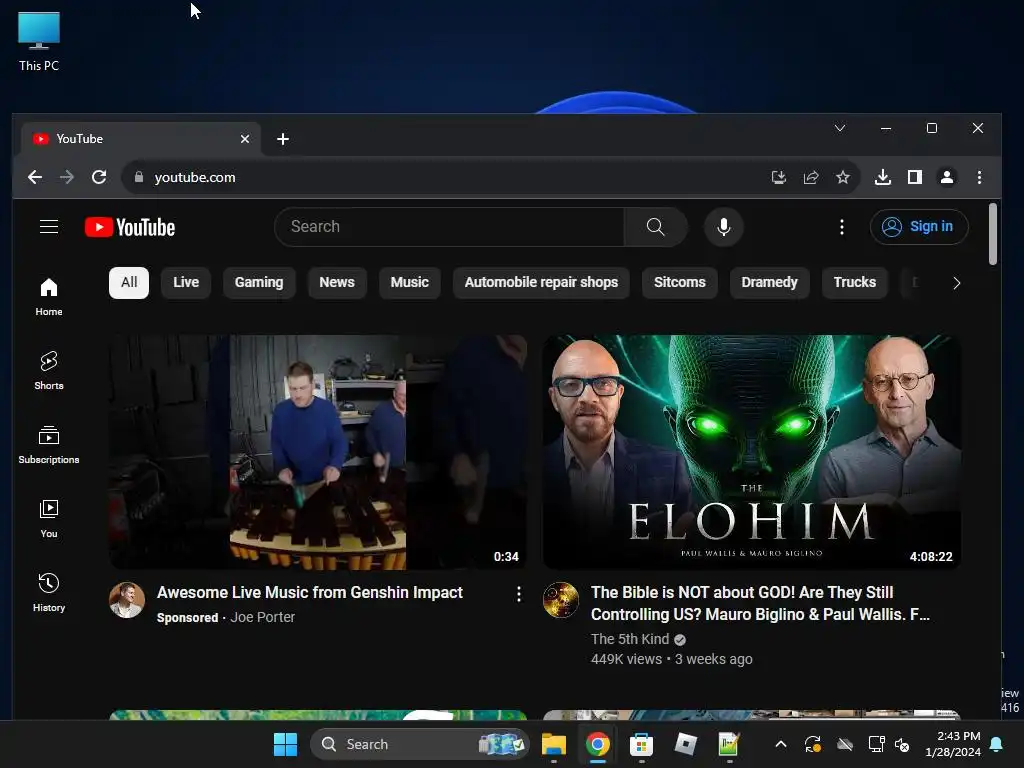Open the You library section
Image resolution: width=1024 pixels, height=768 pixels.
[49, 519]
